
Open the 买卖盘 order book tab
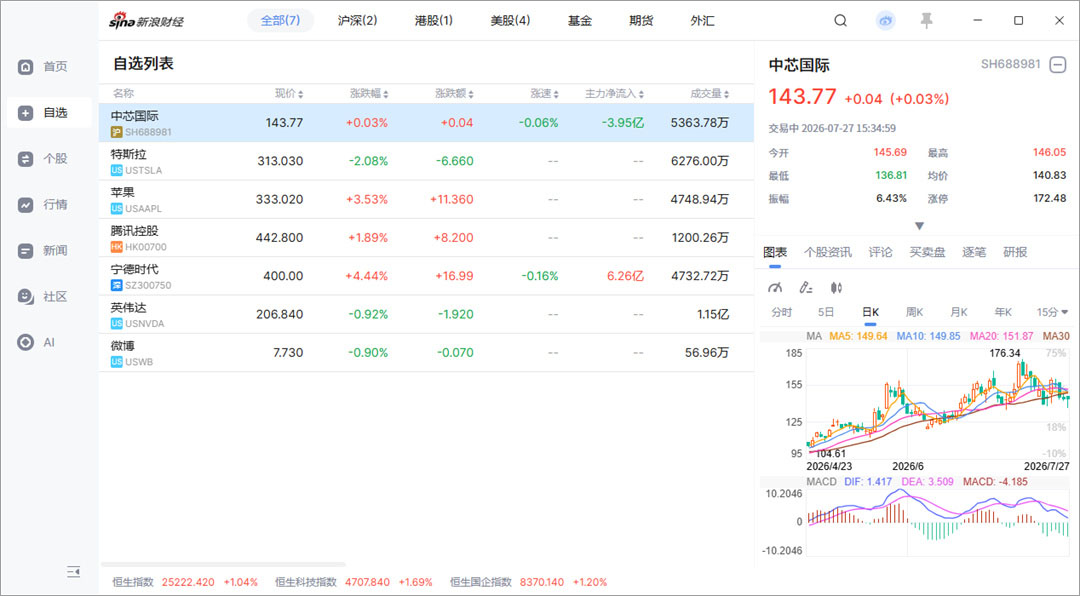(927, 252)
